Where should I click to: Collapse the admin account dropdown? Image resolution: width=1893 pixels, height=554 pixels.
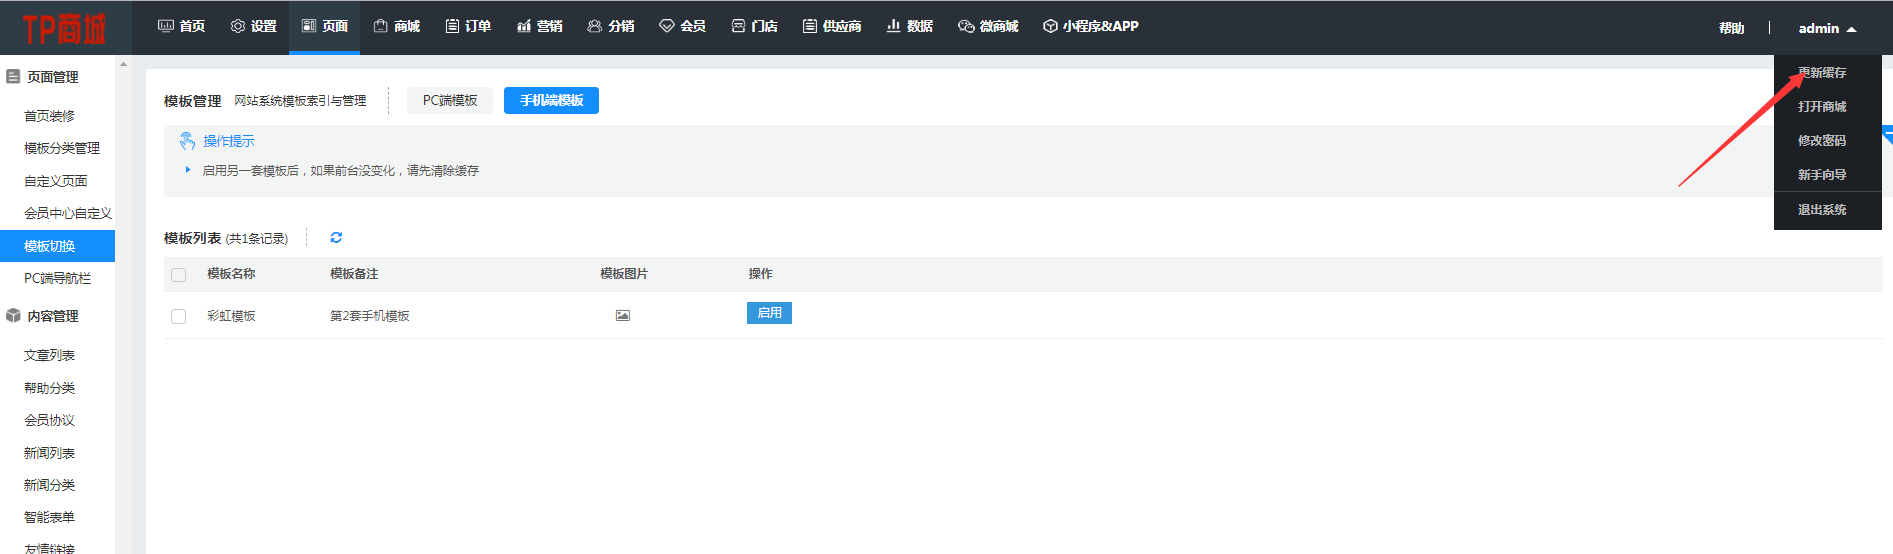[1827, 29]
